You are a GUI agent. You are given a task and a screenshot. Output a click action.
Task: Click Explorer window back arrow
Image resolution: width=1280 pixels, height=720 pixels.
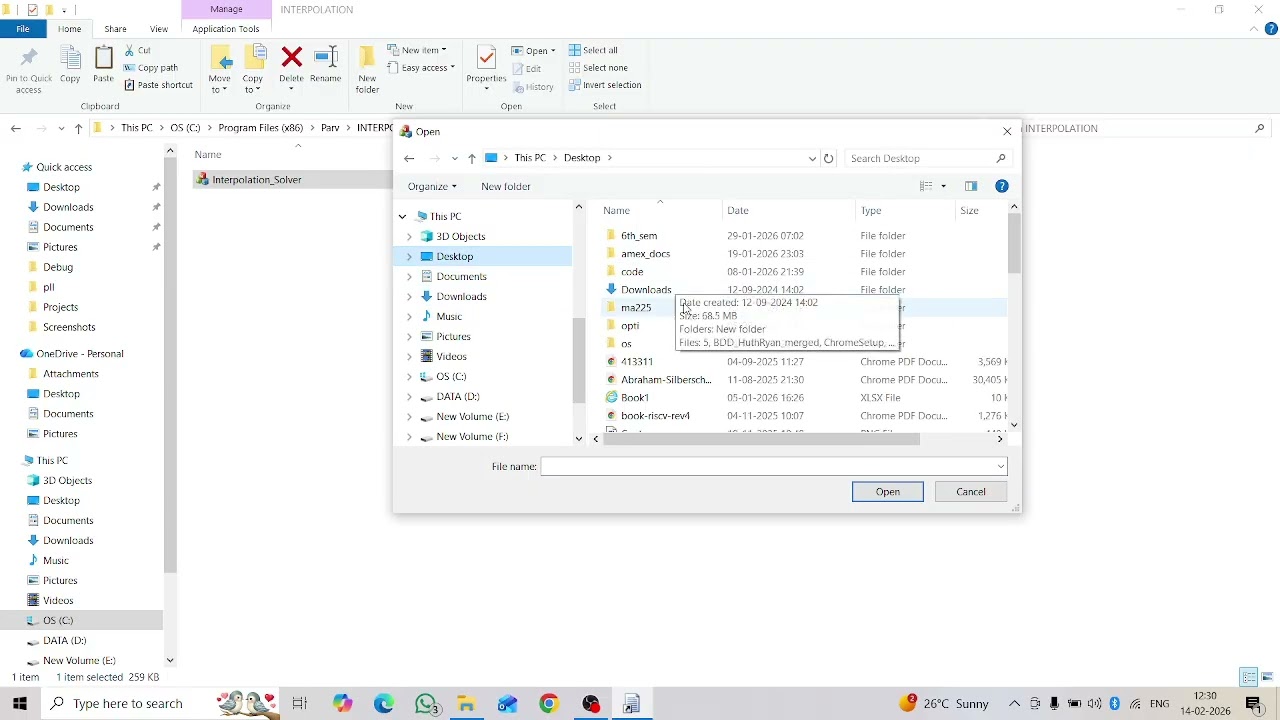(15, 128)
